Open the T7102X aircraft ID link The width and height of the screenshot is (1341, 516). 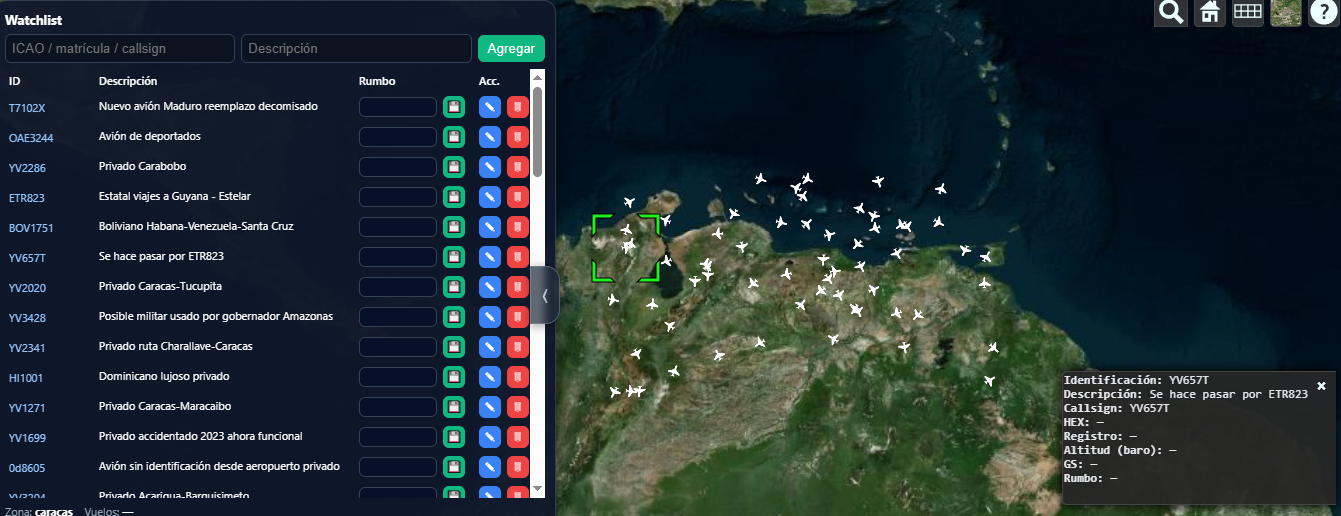tap(27, 107)
